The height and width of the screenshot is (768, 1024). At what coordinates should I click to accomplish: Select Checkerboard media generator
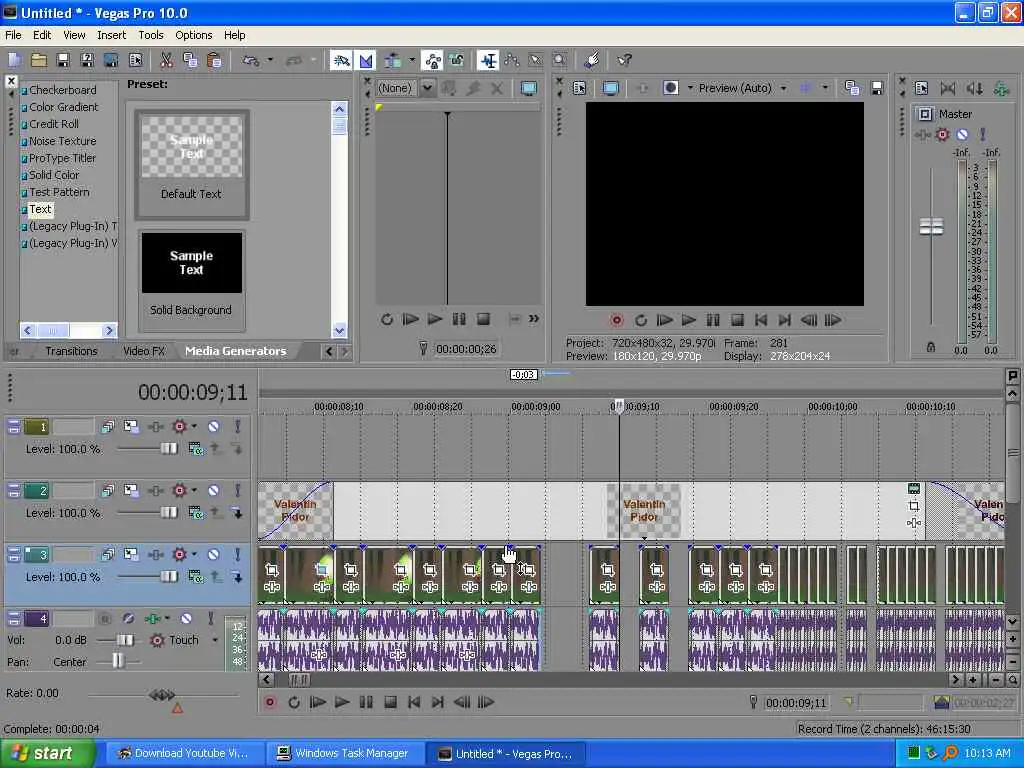62,90
